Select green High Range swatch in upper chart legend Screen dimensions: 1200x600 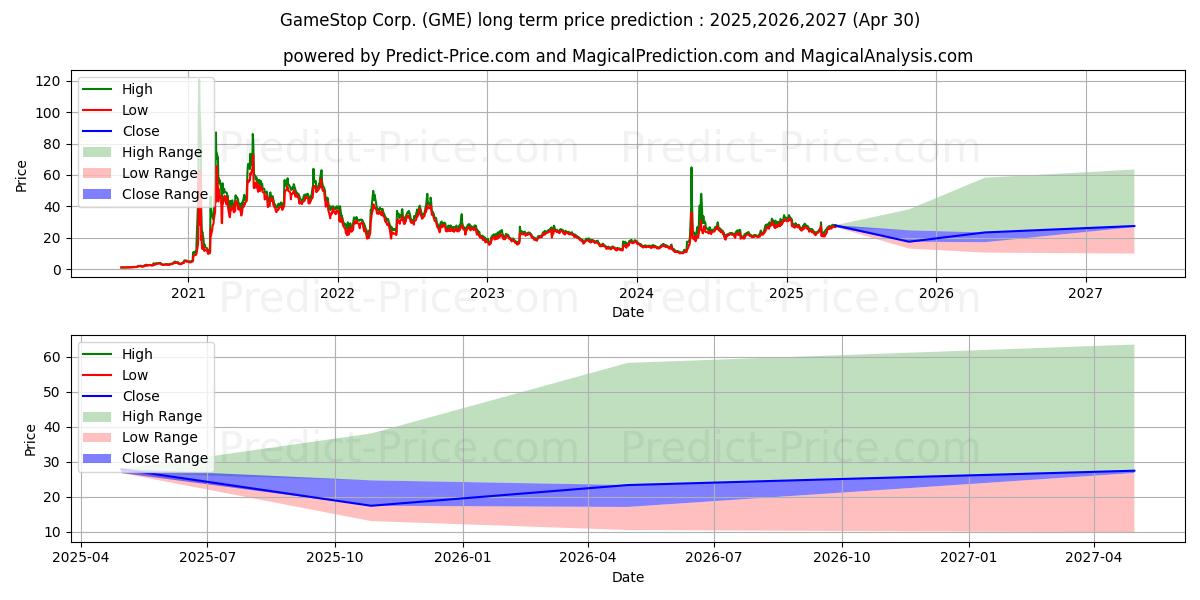click(x=98, y=152)
